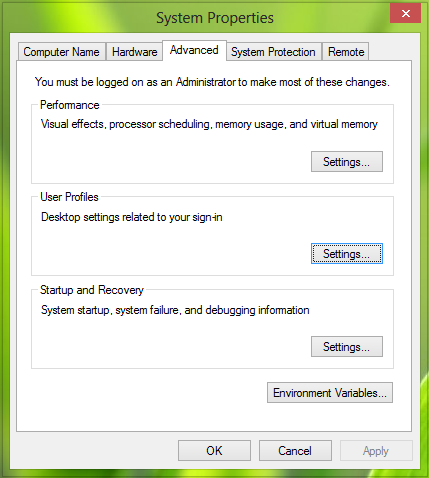
Task: Dismiss dialog with Cancel button
Action: click(x=295, y=451)
